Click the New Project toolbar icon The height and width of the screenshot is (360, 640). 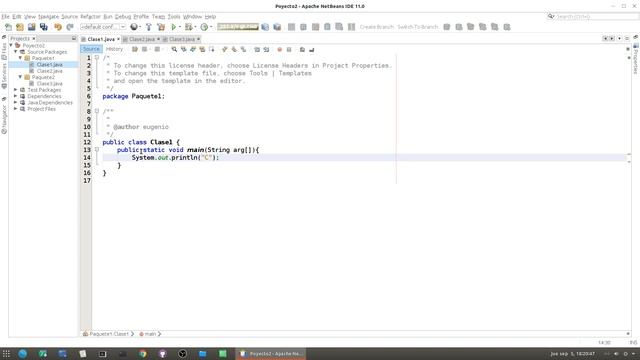20,27
